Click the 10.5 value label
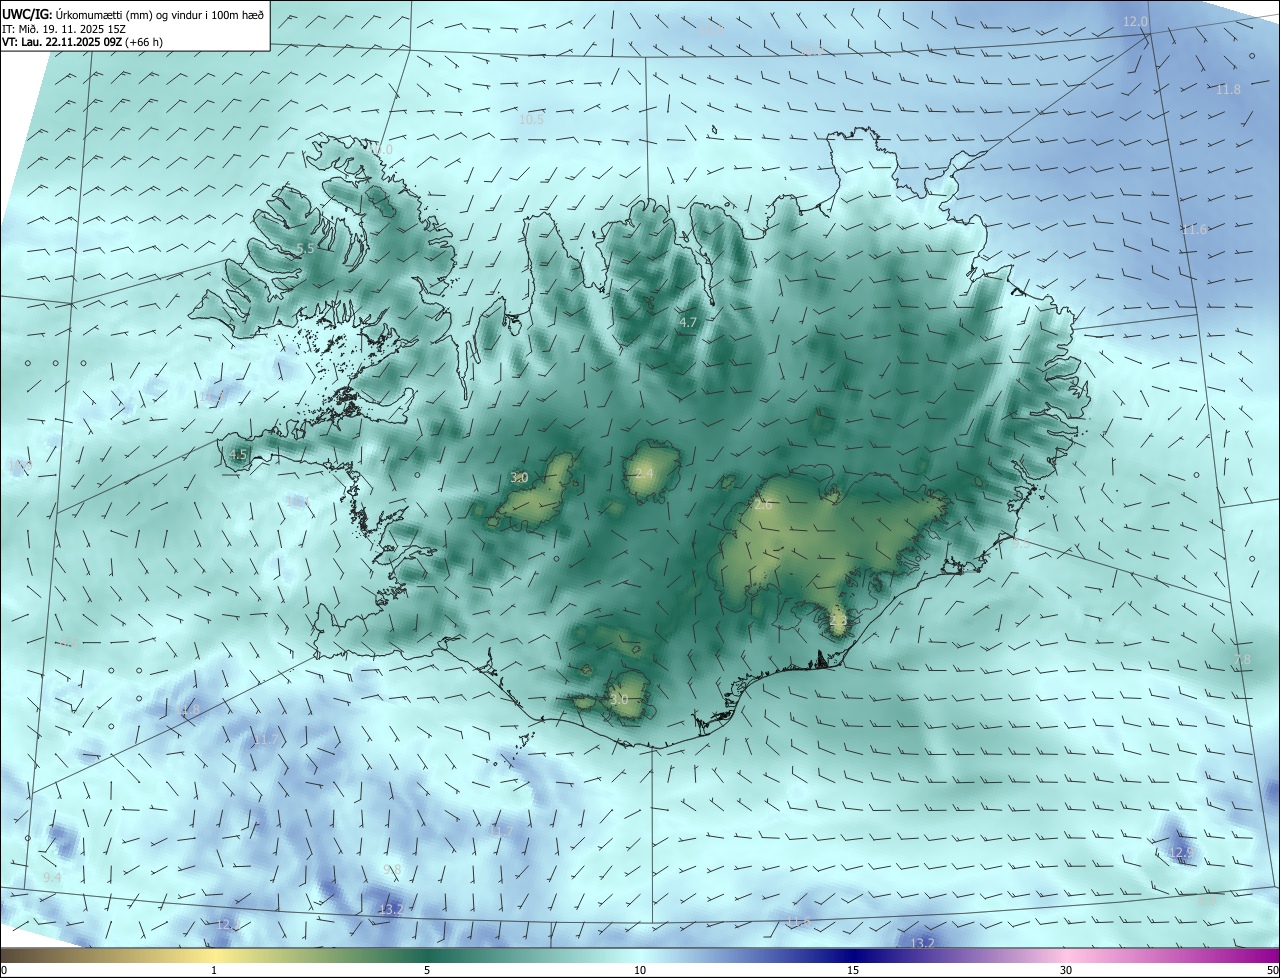This screenshot has height=978, width=1280. pos(531,119)
